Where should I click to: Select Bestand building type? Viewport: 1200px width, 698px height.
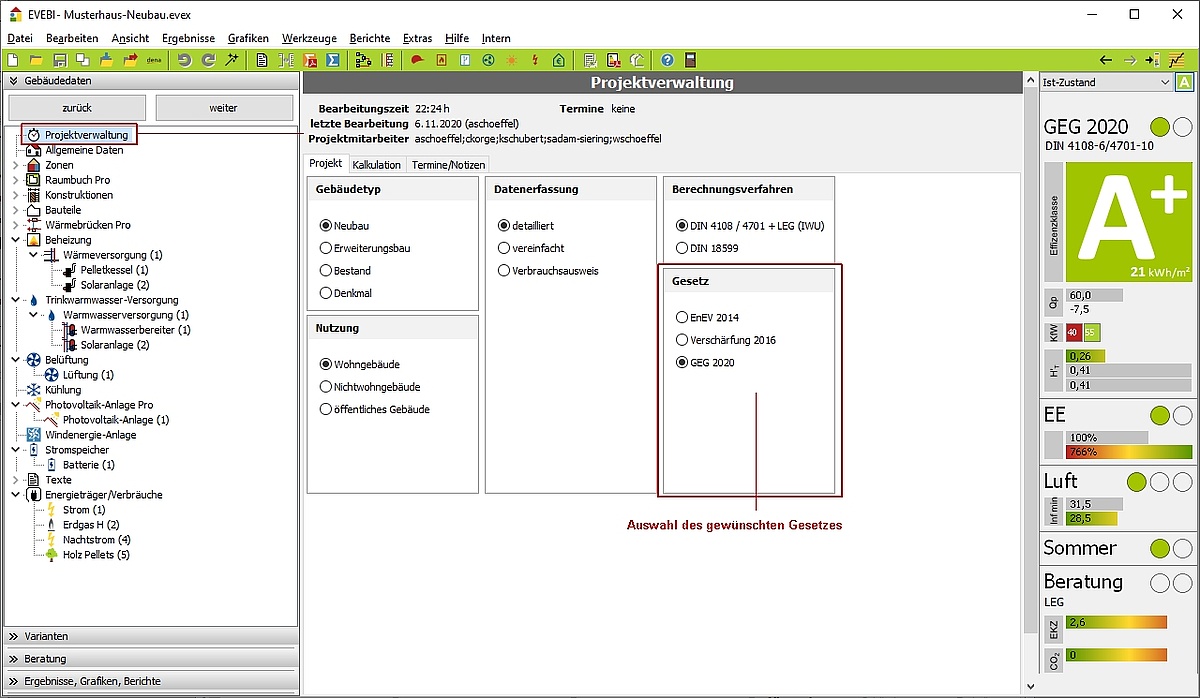(x=345, y=270)
